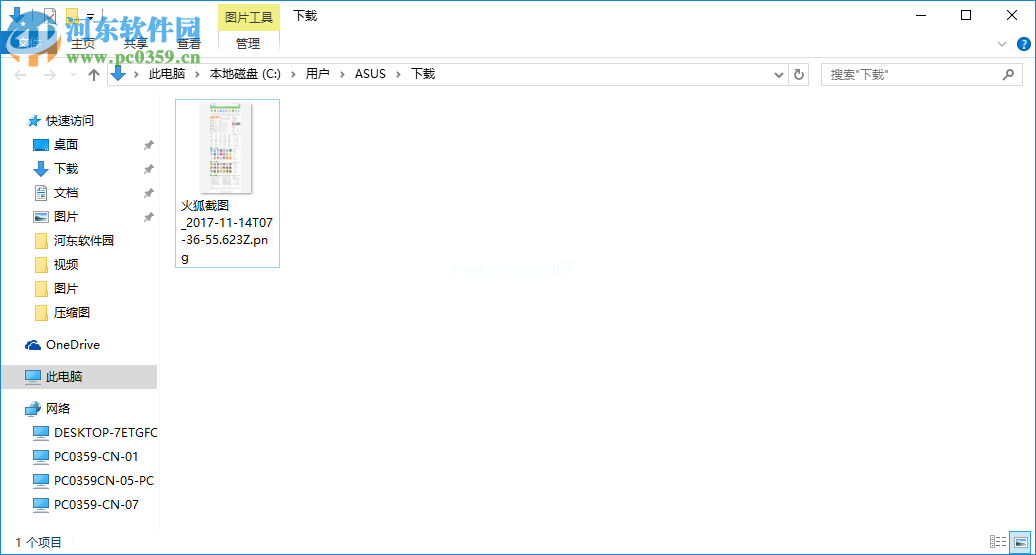Collapse the 快速访问 tree section

tap(15, 121)
